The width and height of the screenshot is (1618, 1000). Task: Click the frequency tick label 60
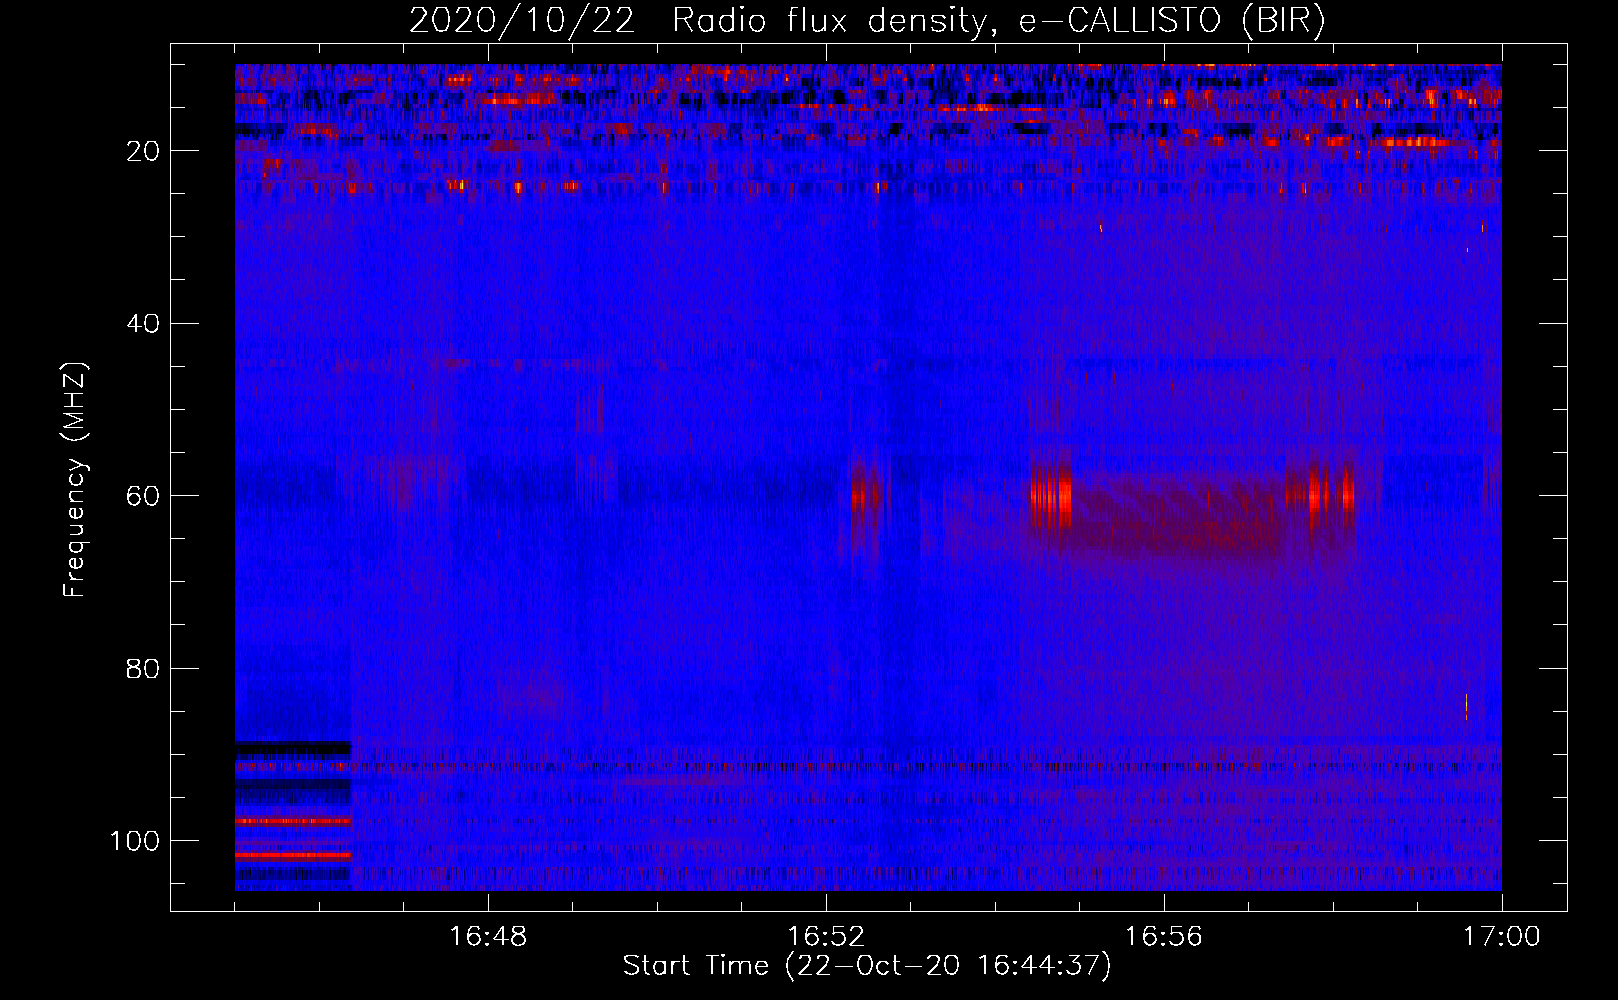tap(143, 496)
